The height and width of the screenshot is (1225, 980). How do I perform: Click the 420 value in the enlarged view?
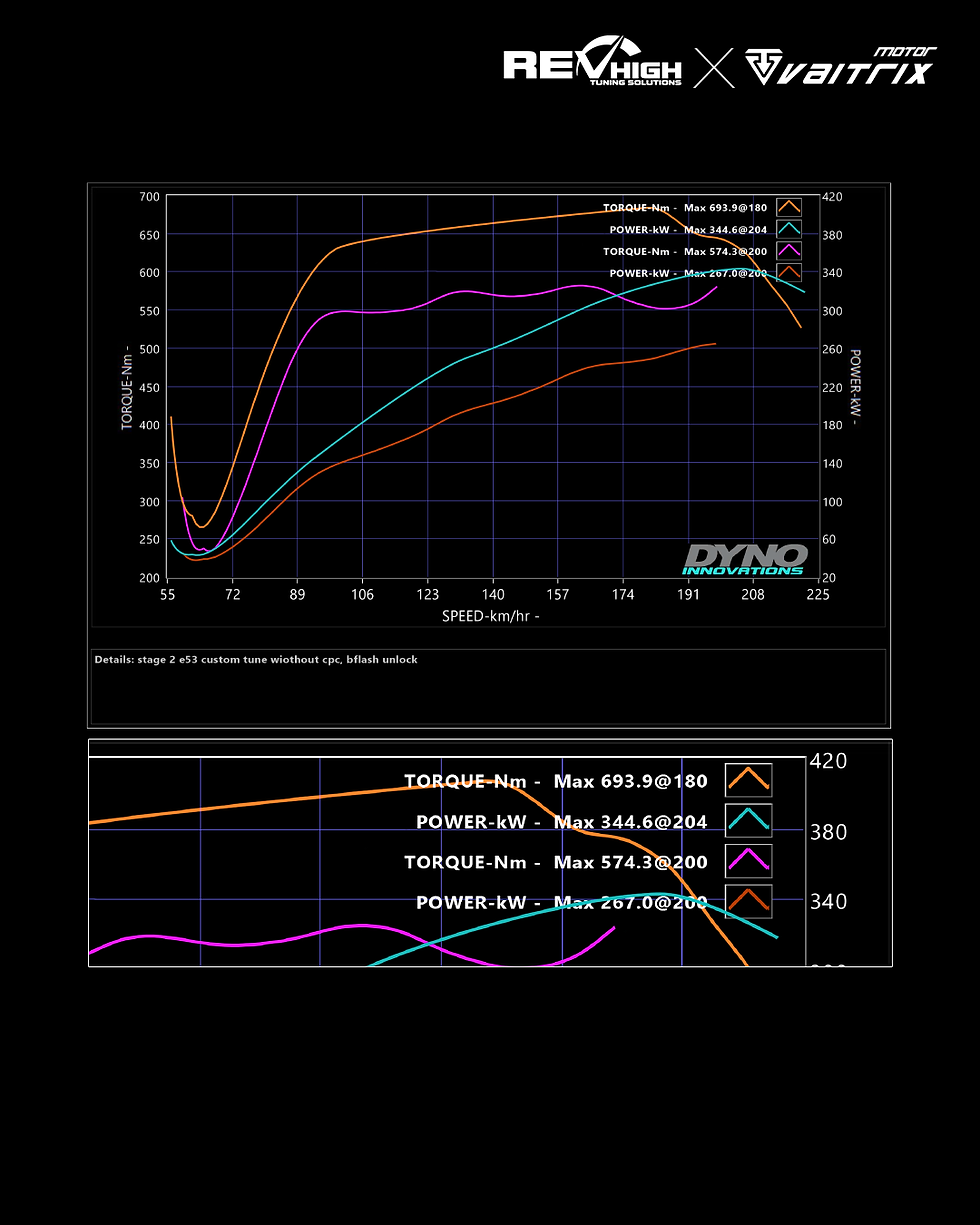point(828,762)
